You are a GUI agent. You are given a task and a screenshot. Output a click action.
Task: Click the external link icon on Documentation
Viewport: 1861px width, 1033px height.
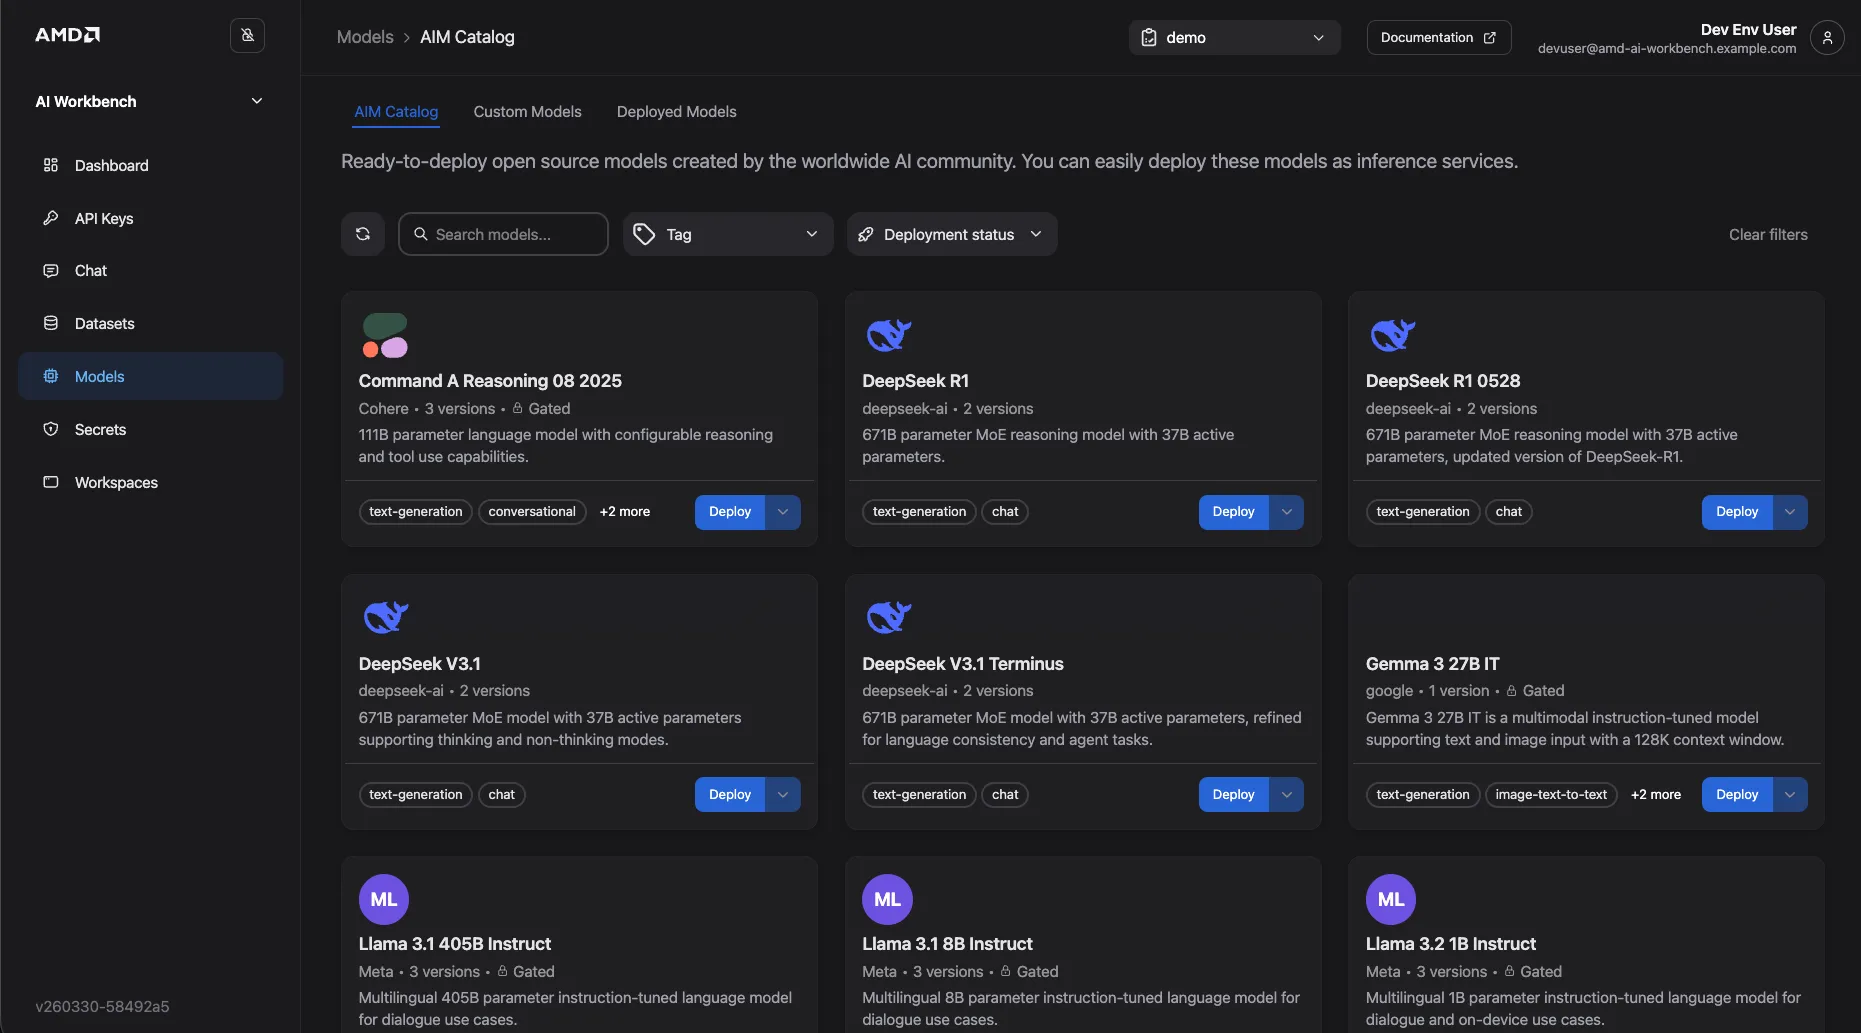(1490, 37)
